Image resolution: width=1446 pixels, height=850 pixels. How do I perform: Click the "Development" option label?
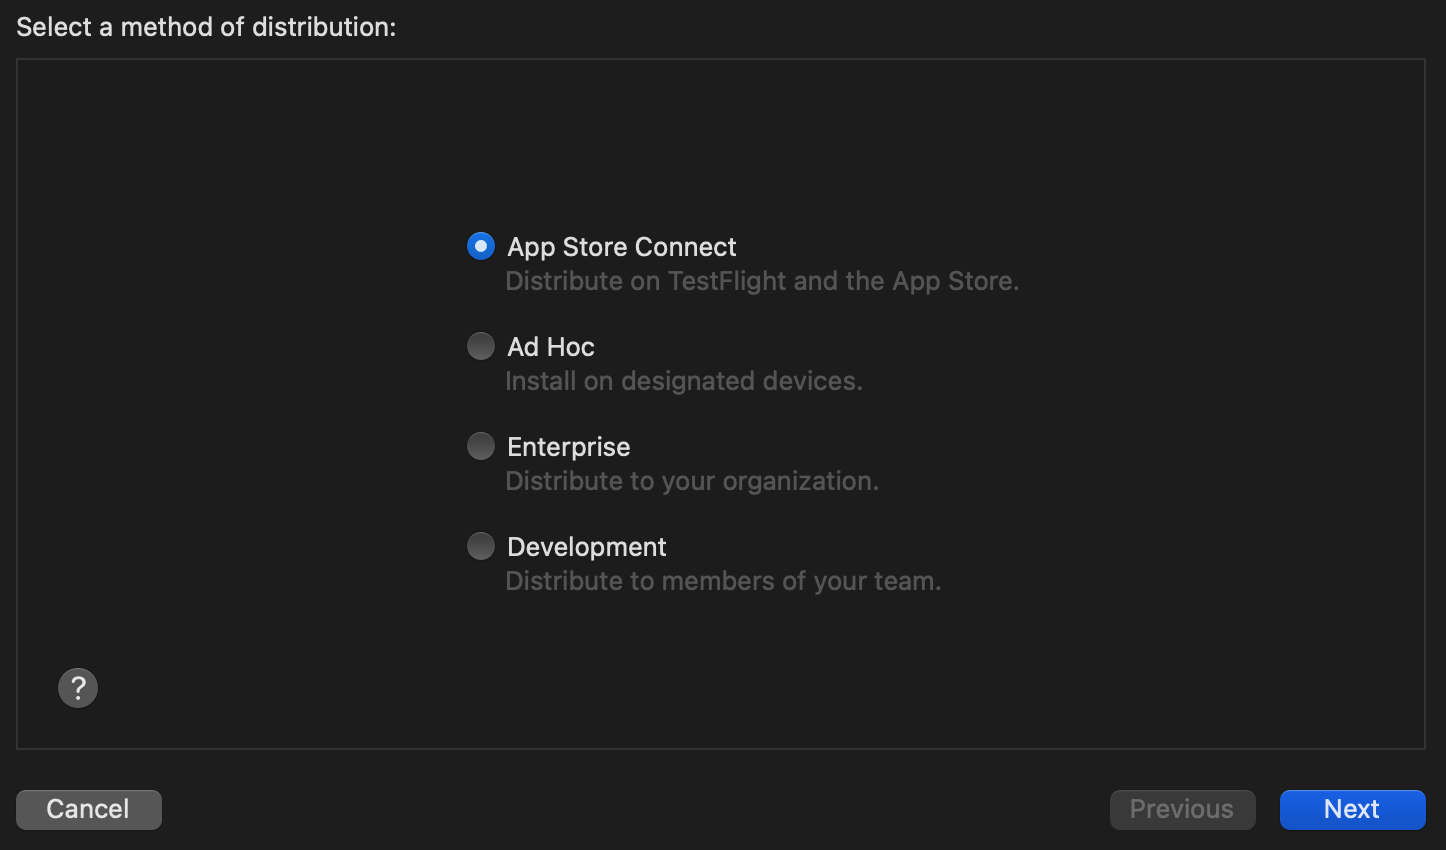click(x=586, y=547)
